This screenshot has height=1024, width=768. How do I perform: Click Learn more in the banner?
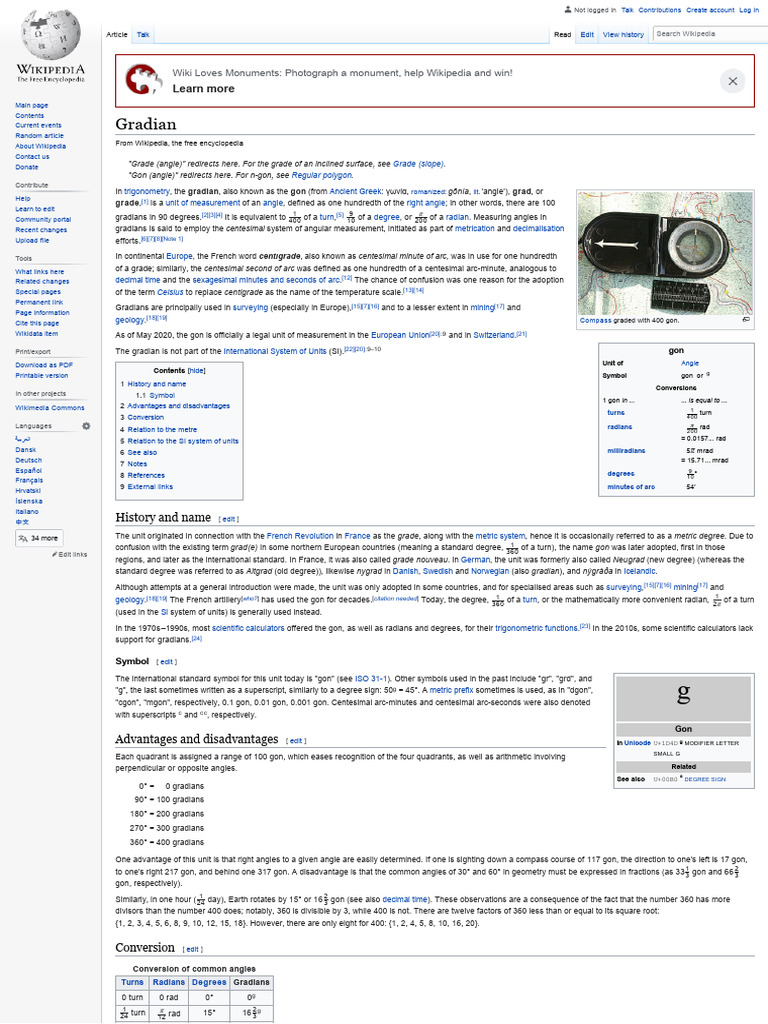[x=203, y=89]
